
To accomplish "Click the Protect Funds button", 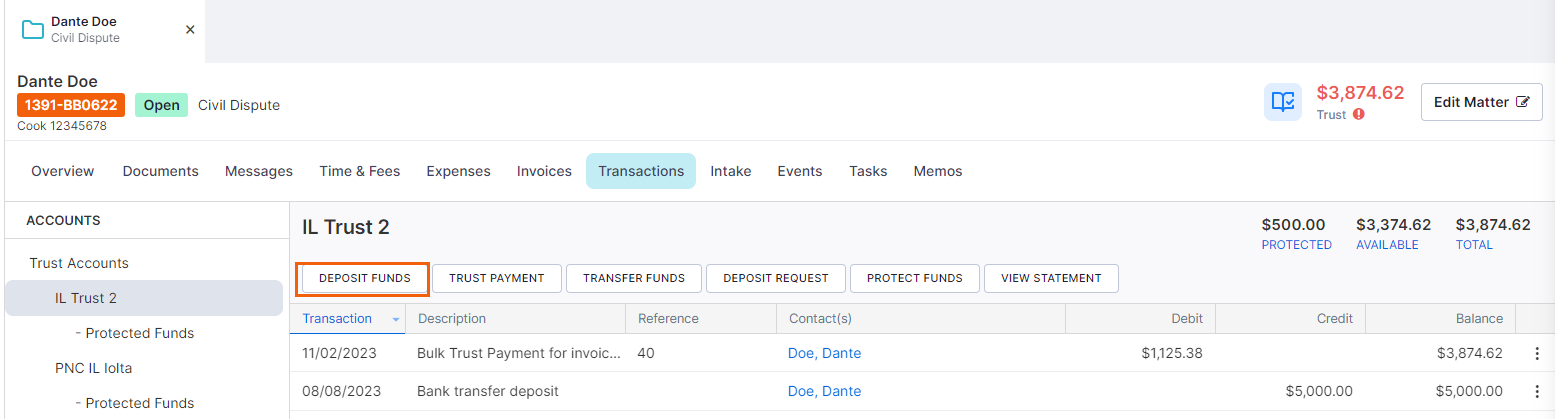I will [915, 278].
